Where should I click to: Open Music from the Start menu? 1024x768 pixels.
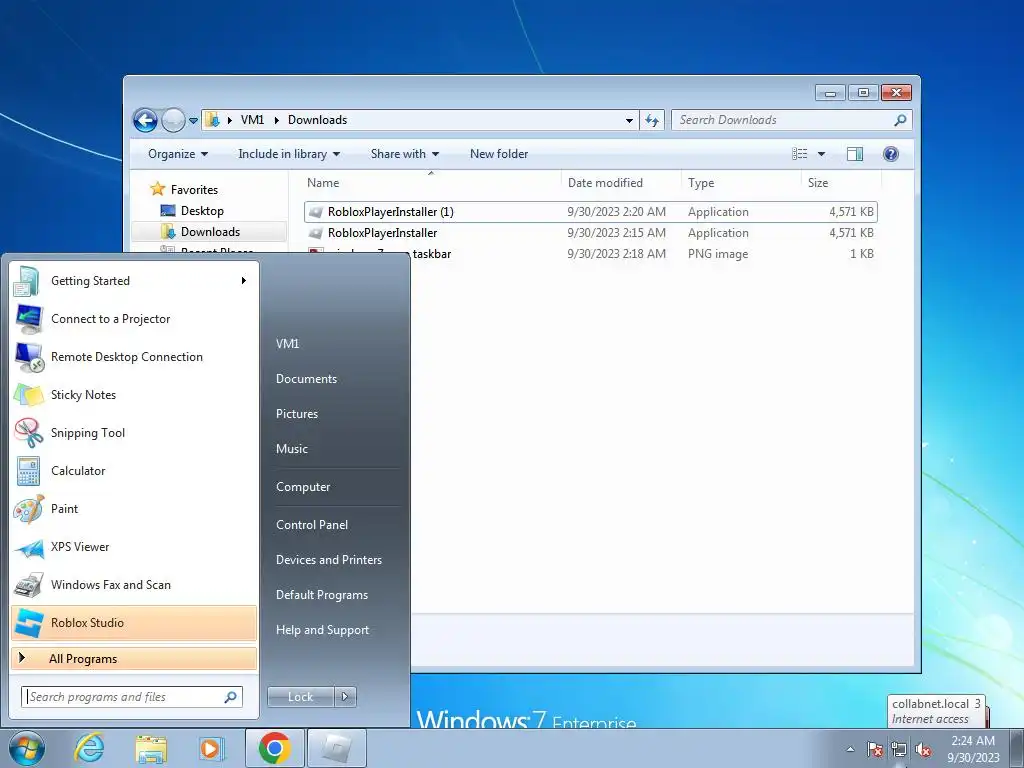tap(291, 449)
